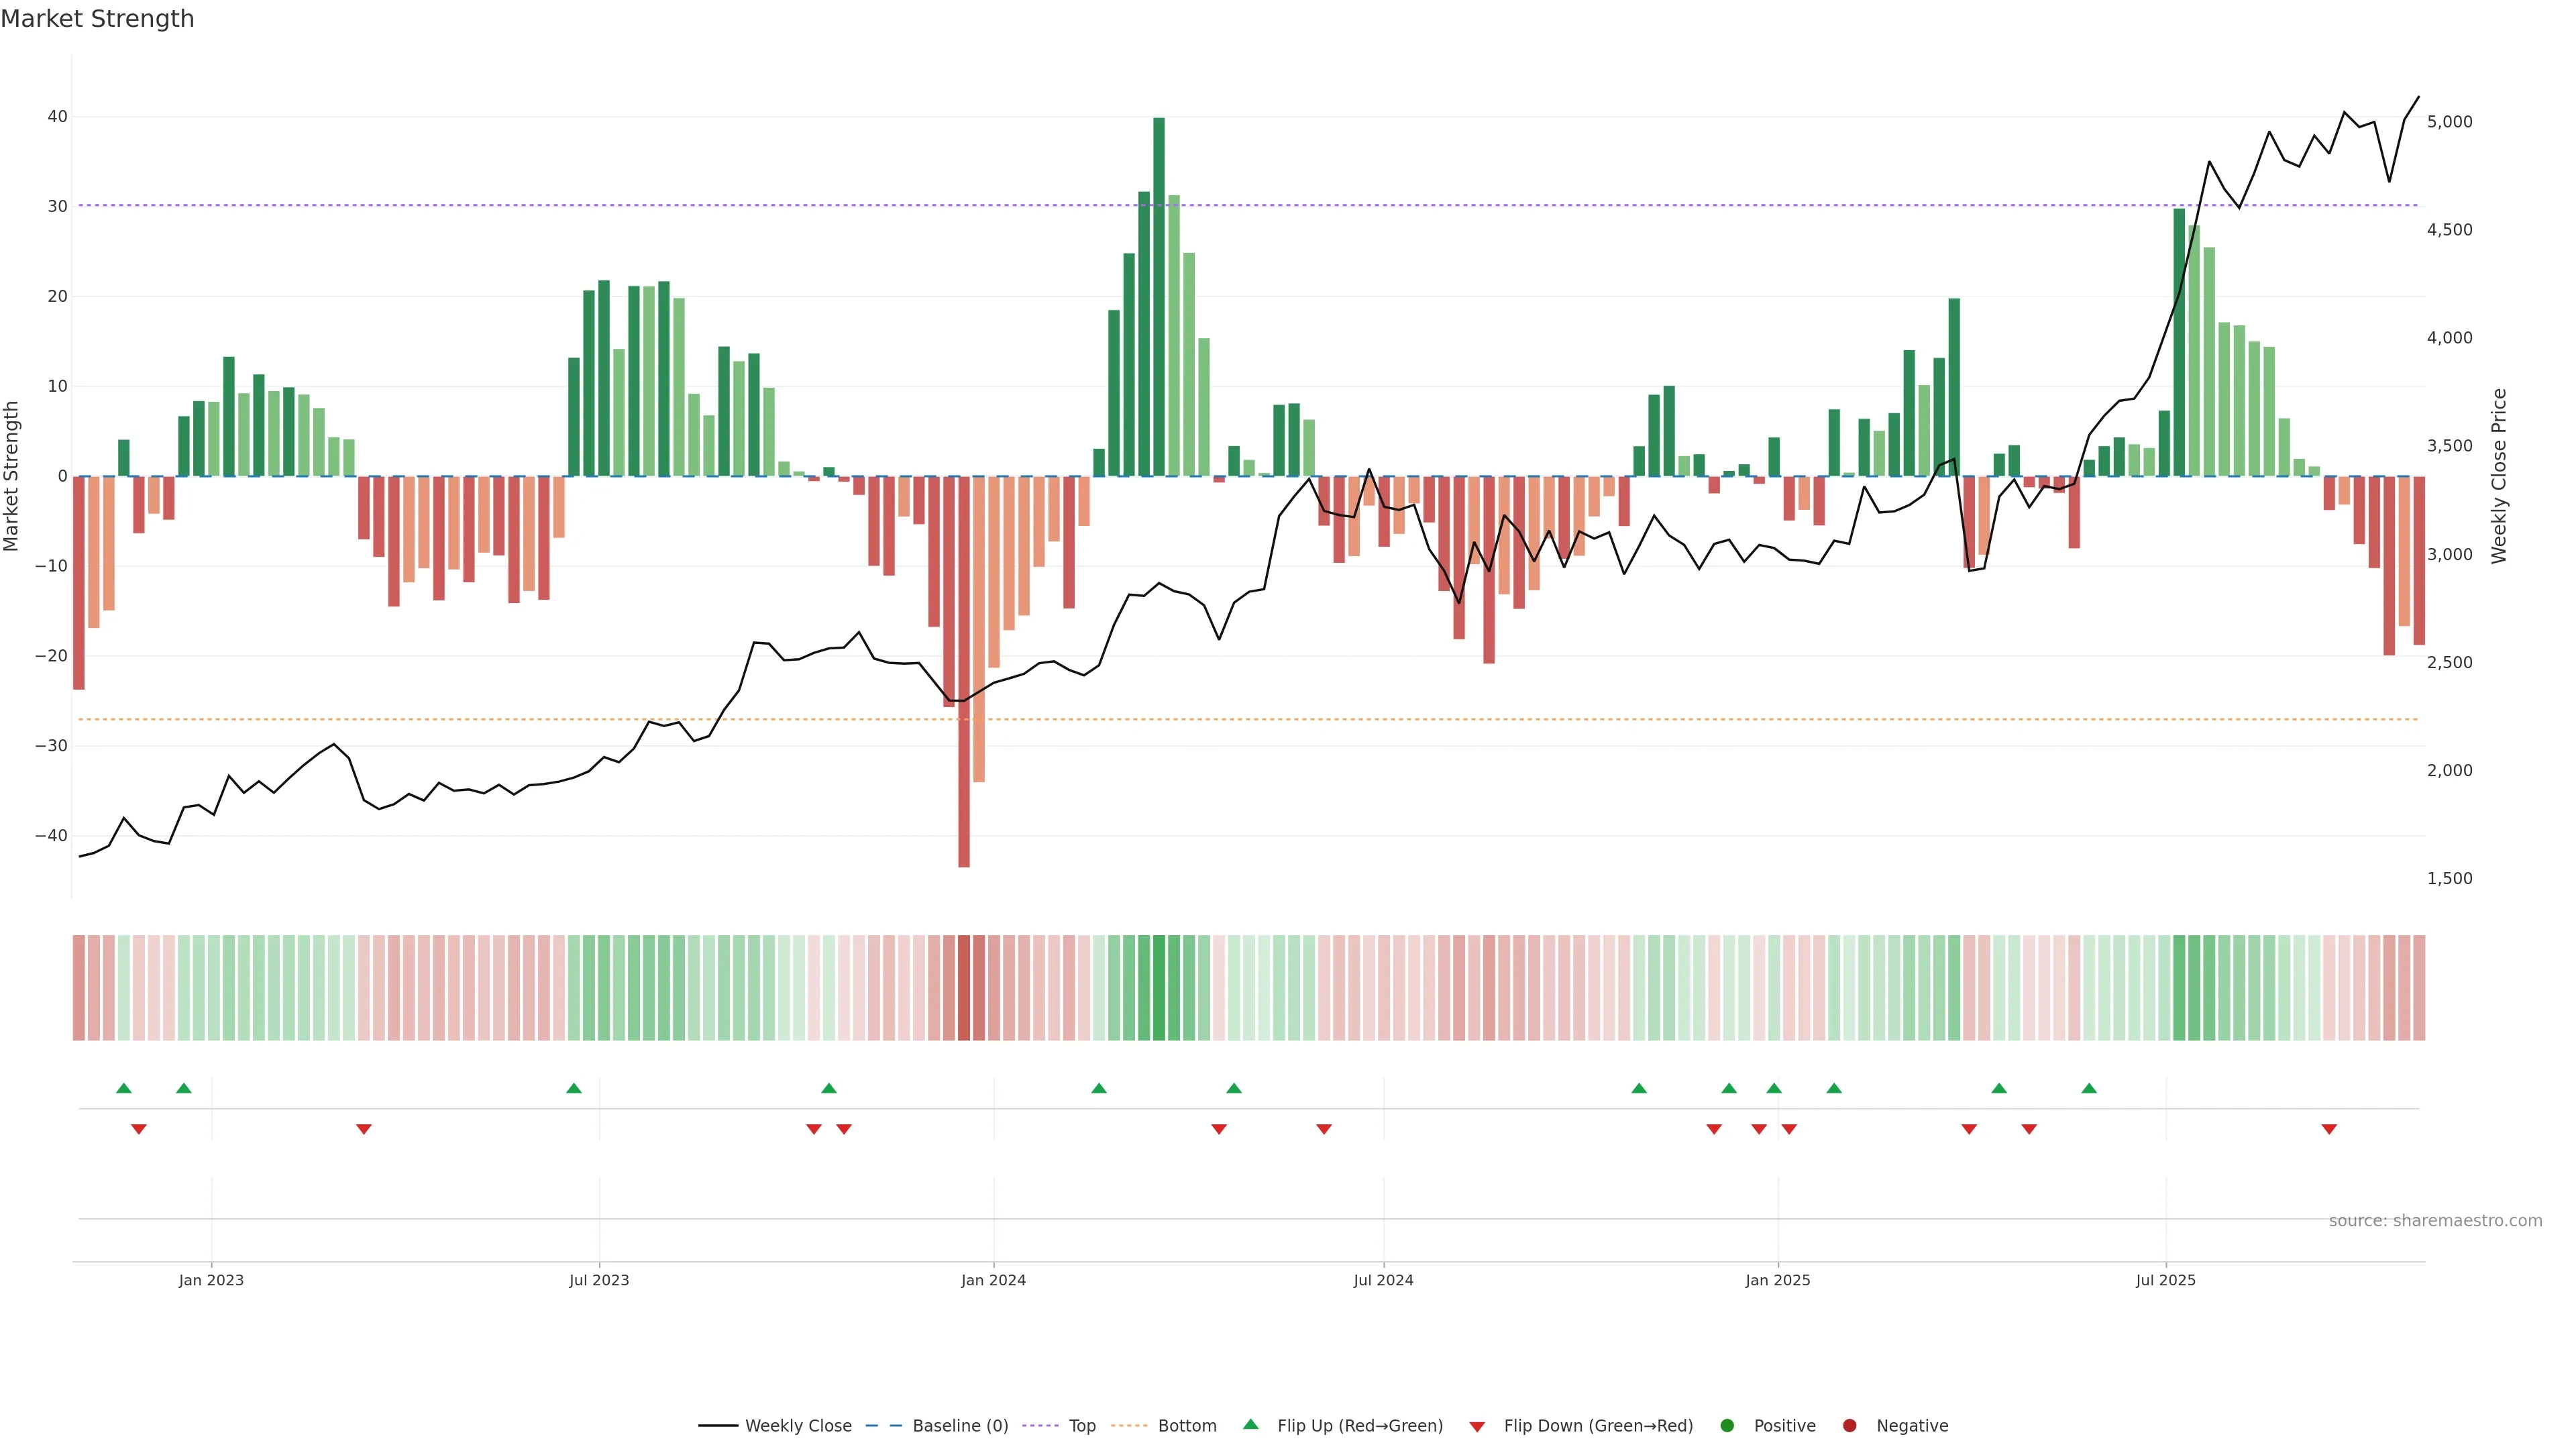Screen dimensions: 2576x1449
Task: Click the Jul 2025 x-axis label
Action: [x=2165, y=1280]
